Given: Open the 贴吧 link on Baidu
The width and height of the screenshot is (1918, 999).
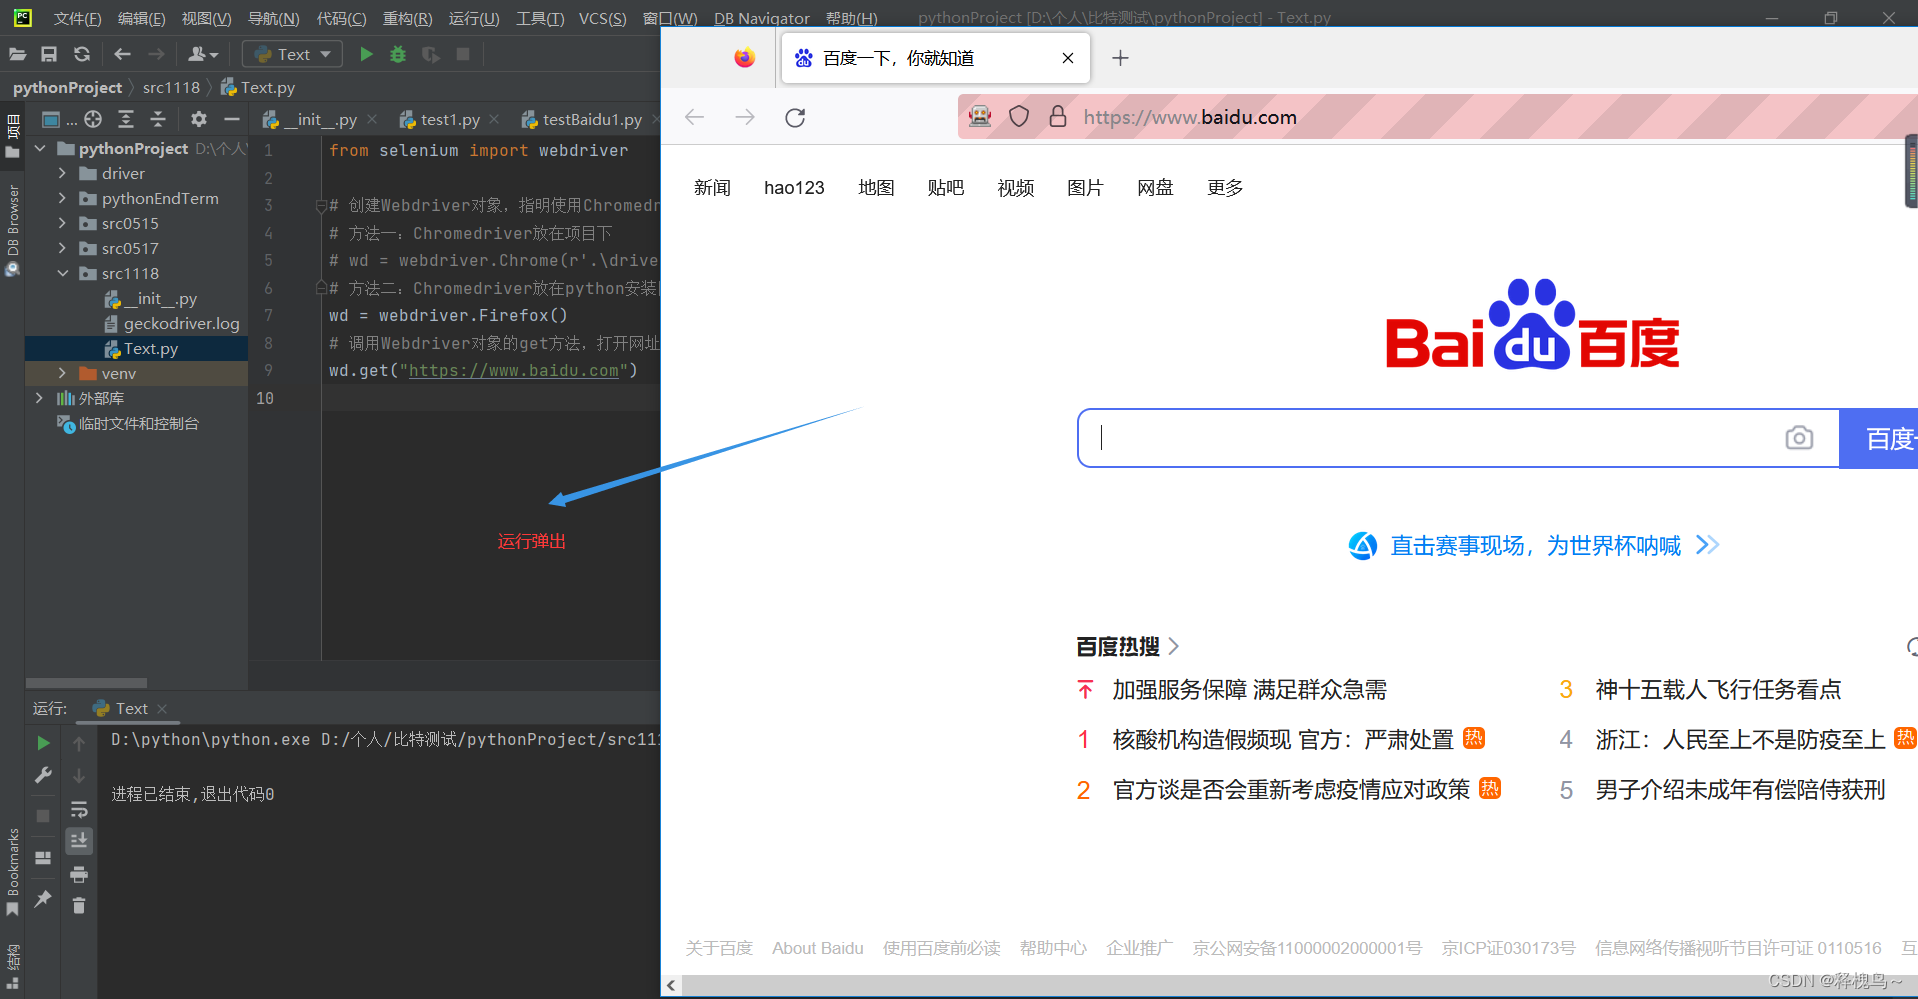Looking at the screenshot, I should (945, 187).
